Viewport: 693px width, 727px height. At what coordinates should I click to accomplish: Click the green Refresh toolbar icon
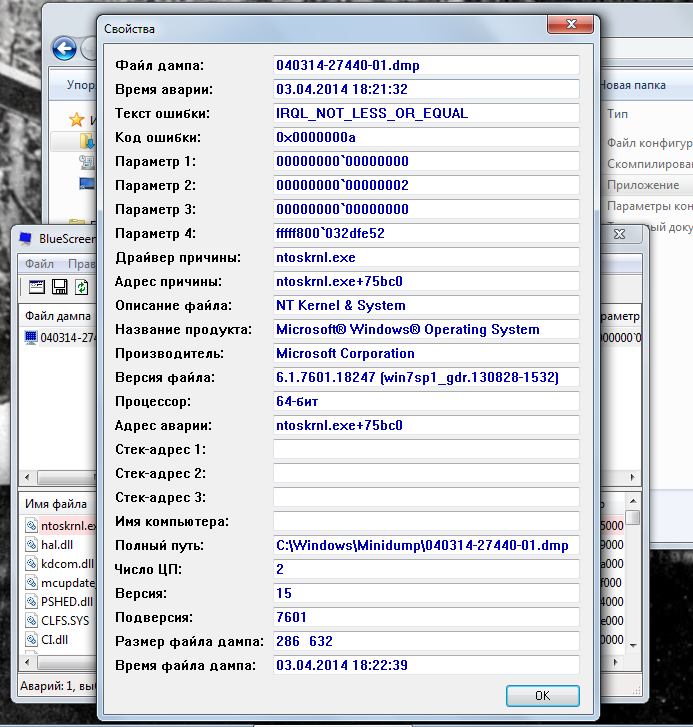click(x=81, y=288)
